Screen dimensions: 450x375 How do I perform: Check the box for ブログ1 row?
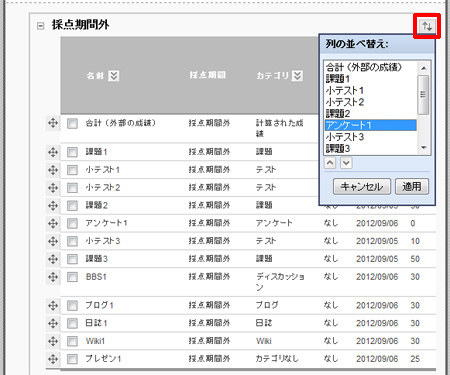72,306
